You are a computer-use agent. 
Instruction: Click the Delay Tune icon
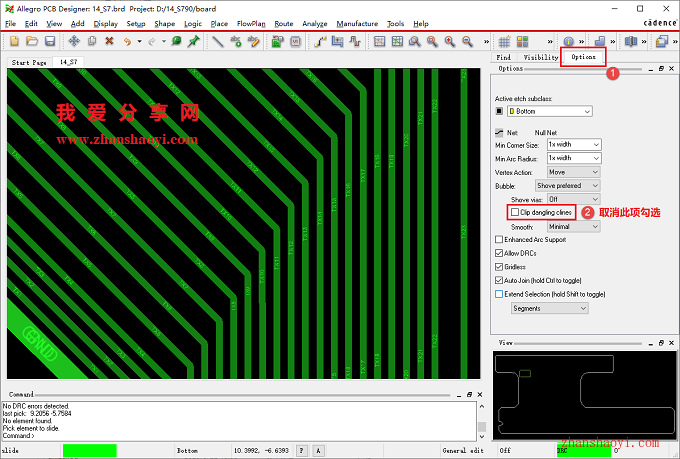coord(355,41)
